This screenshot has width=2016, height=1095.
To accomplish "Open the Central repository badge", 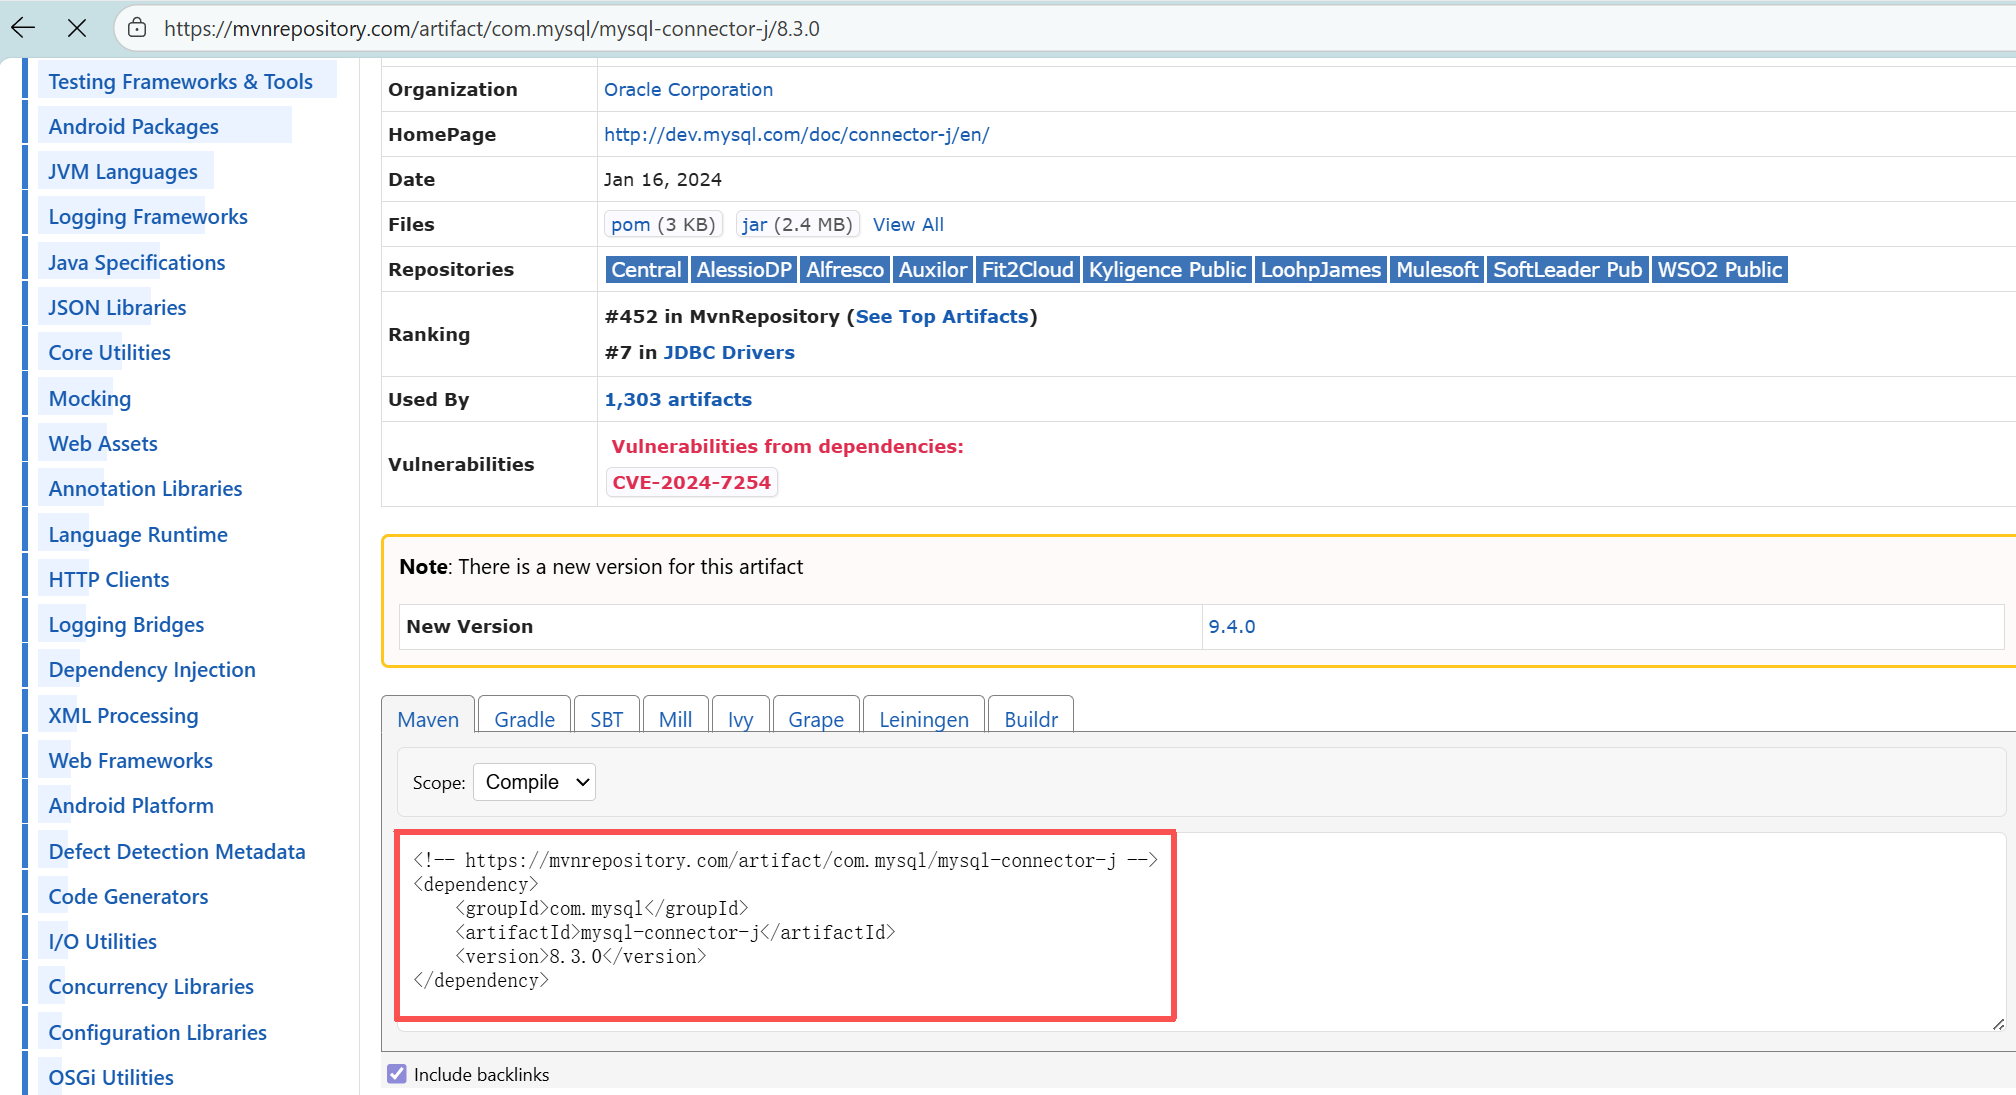I will pyautogui.click(x=646, y=269).
